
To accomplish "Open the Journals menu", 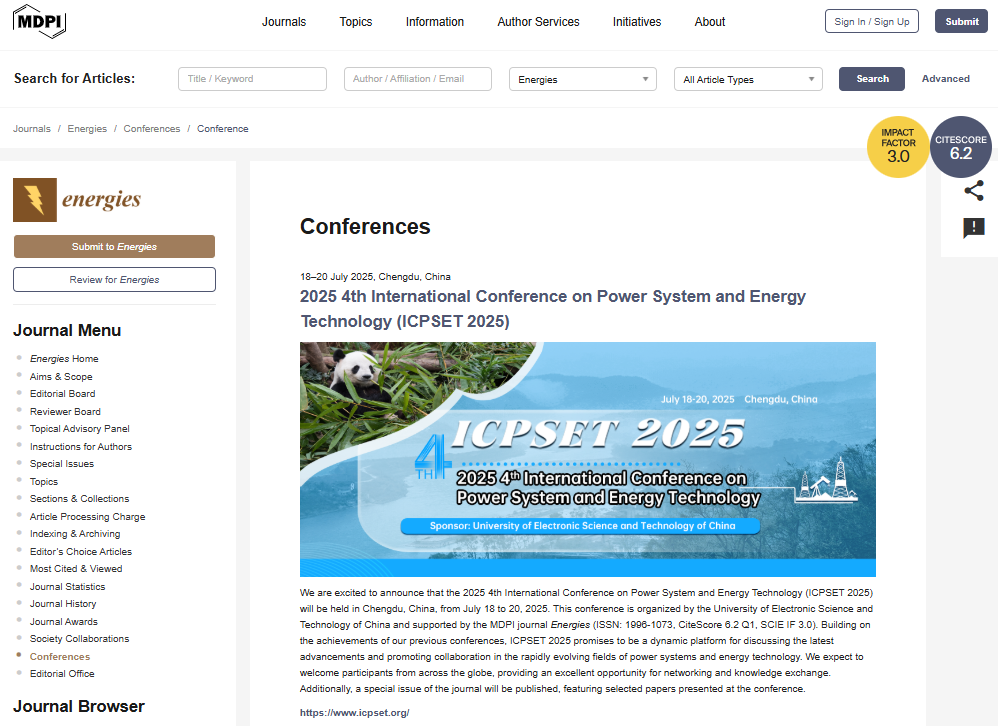I will click(284, 22).
